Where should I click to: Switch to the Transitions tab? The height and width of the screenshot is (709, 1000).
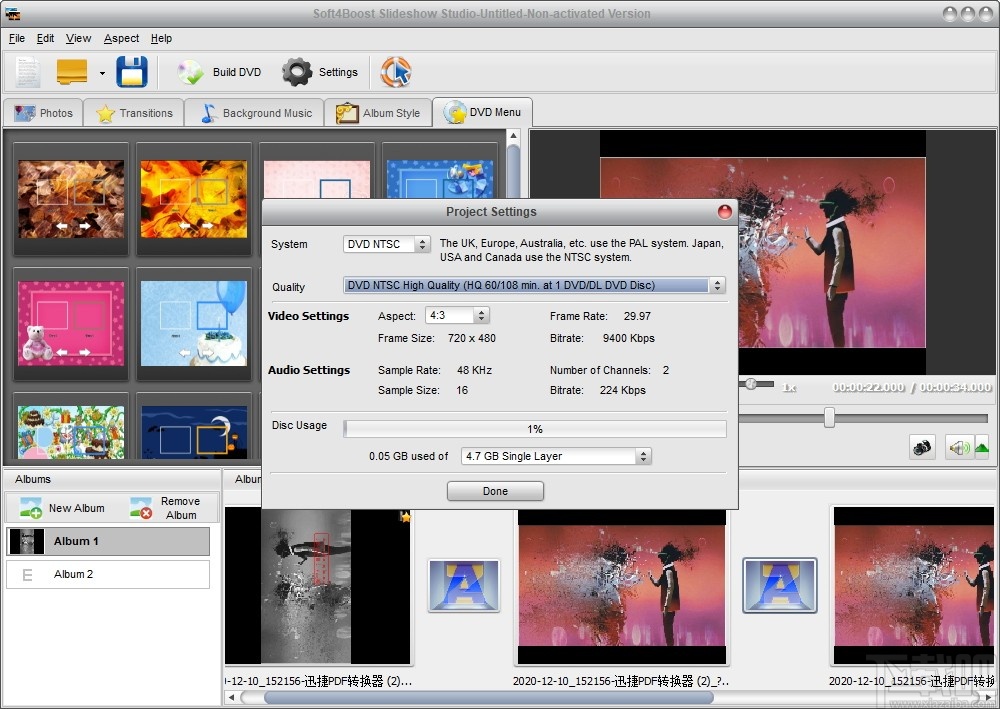tap(135, 113)
